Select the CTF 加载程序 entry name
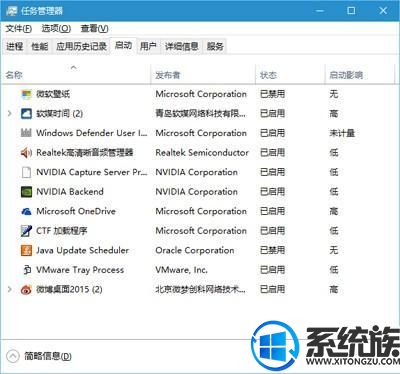This screenshot has height=374, width=400. (62, 231)
